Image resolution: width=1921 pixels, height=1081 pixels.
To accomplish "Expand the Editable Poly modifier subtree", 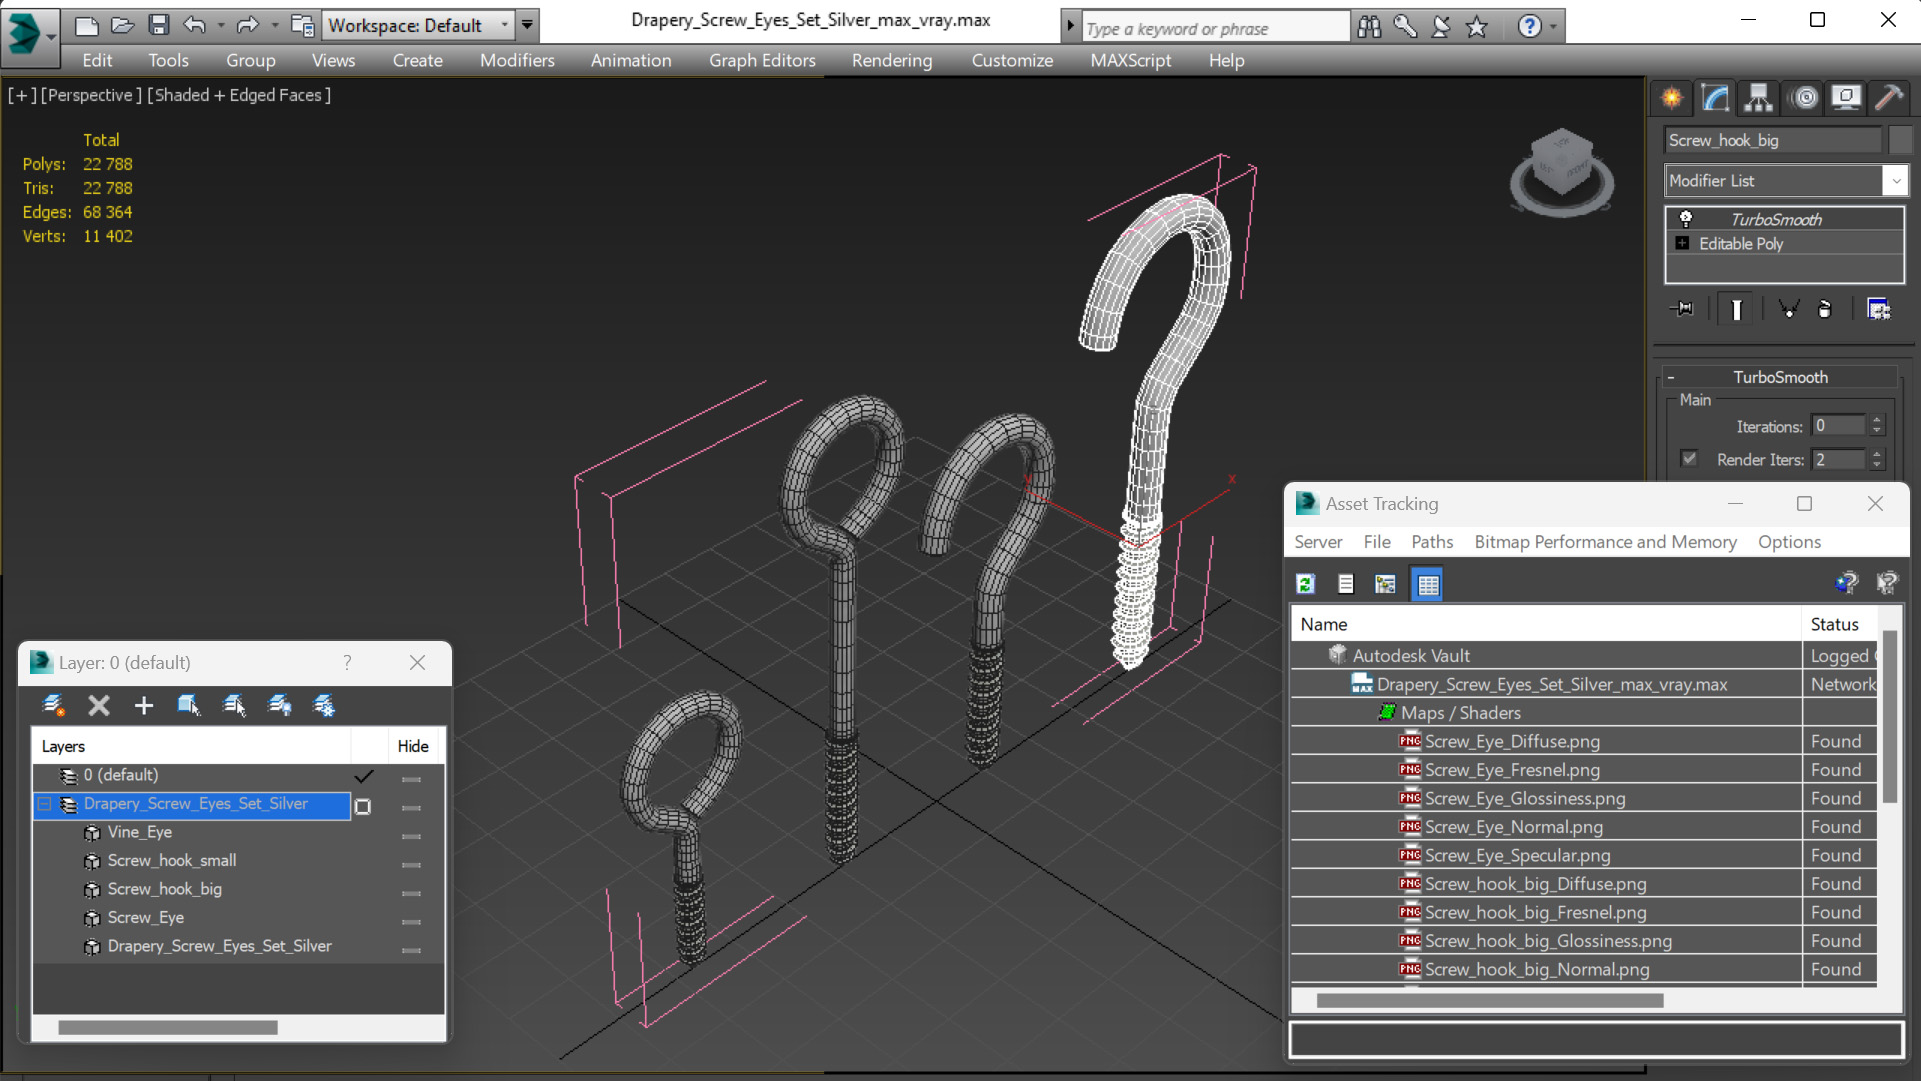I will tap(1682, 244).
